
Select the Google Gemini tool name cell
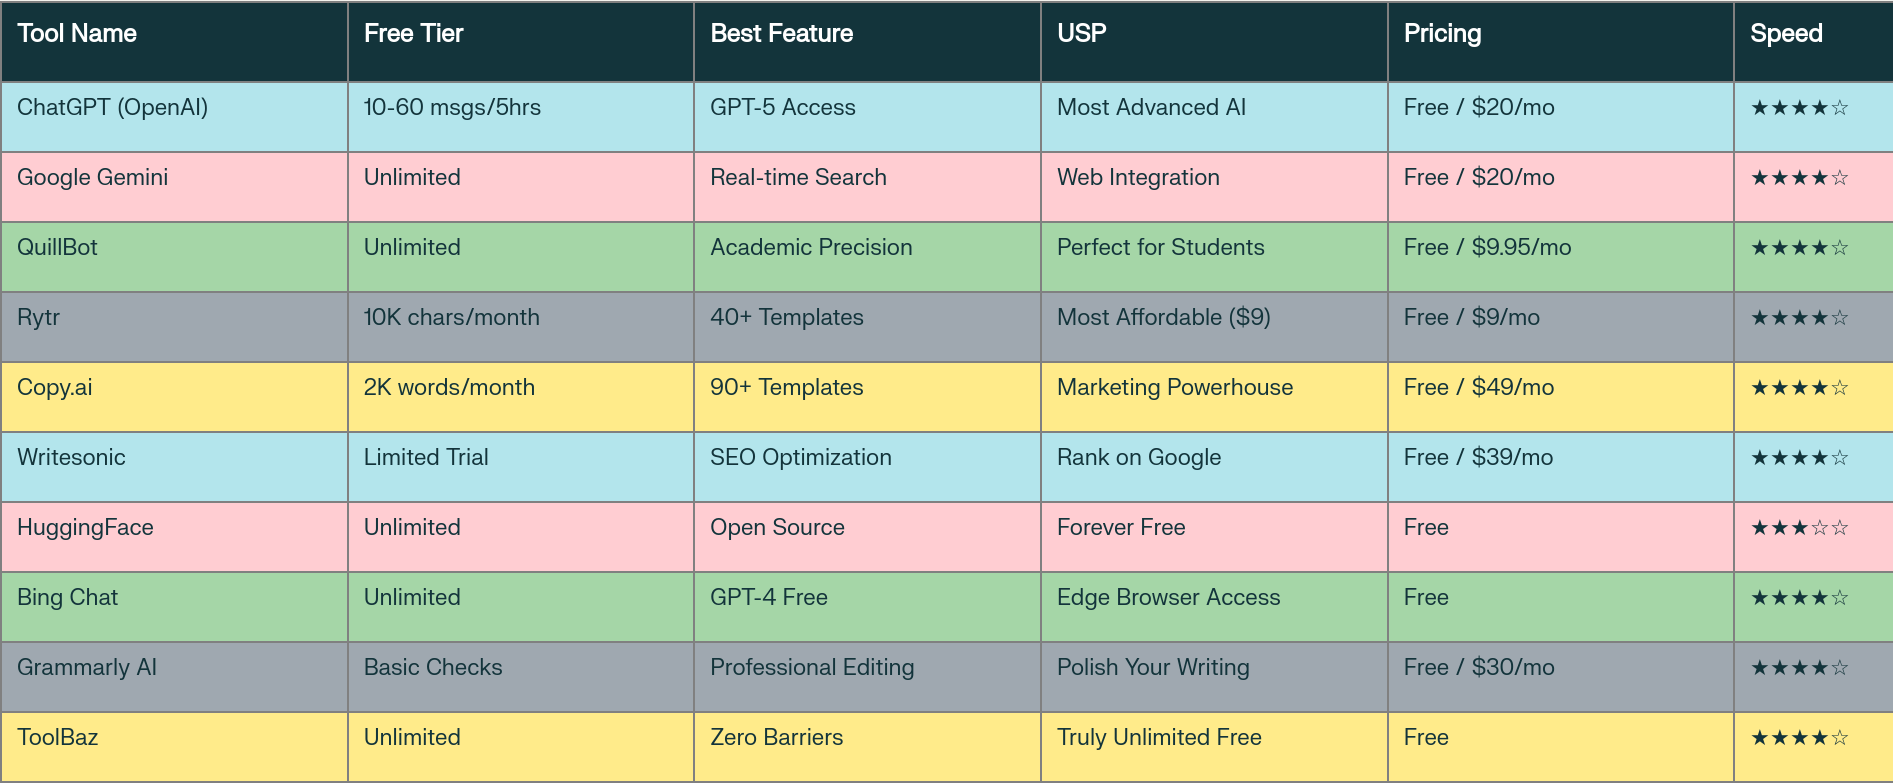(x=92, y=178)
